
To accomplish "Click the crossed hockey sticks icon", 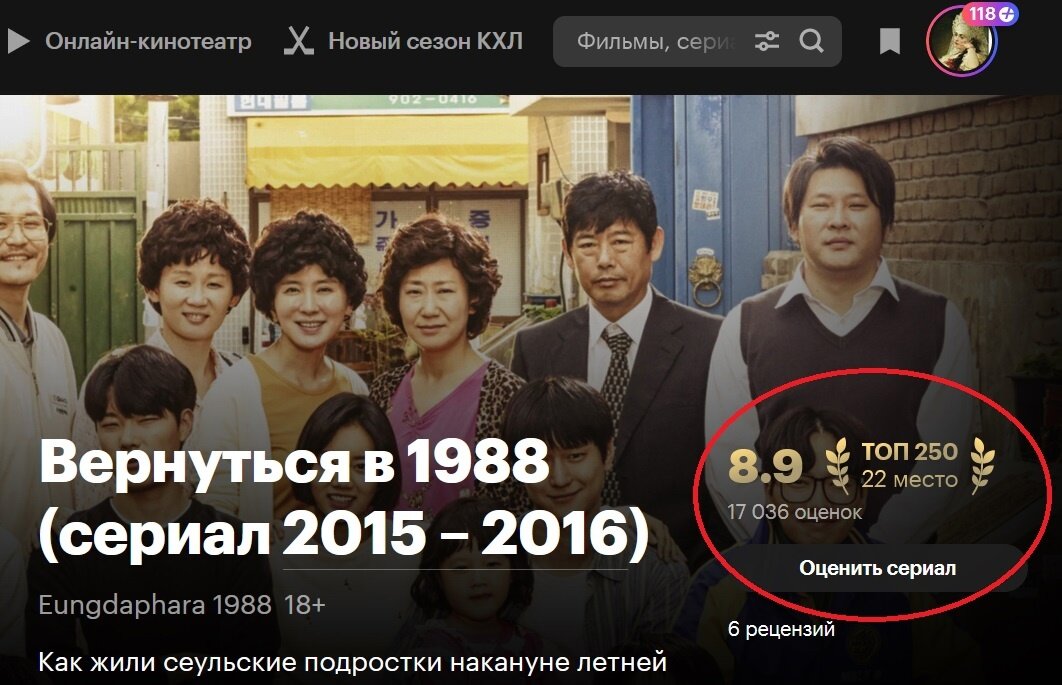I will [298, 41].
